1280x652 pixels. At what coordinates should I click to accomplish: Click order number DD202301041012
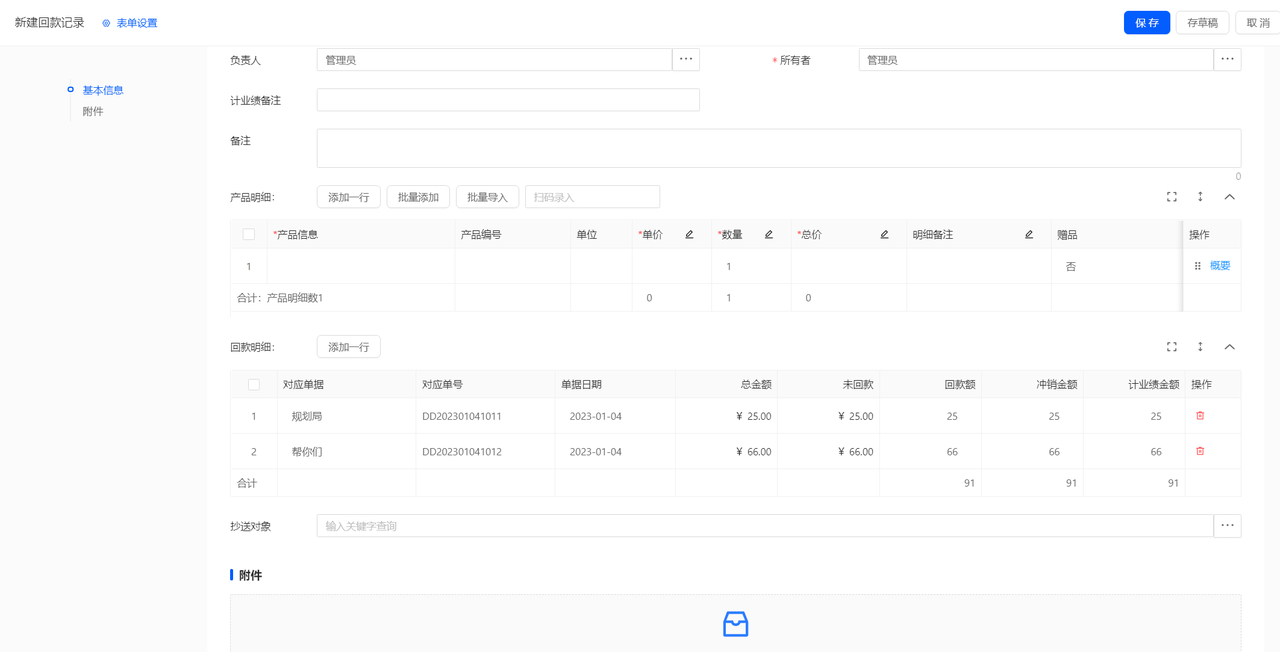point(462,452)
